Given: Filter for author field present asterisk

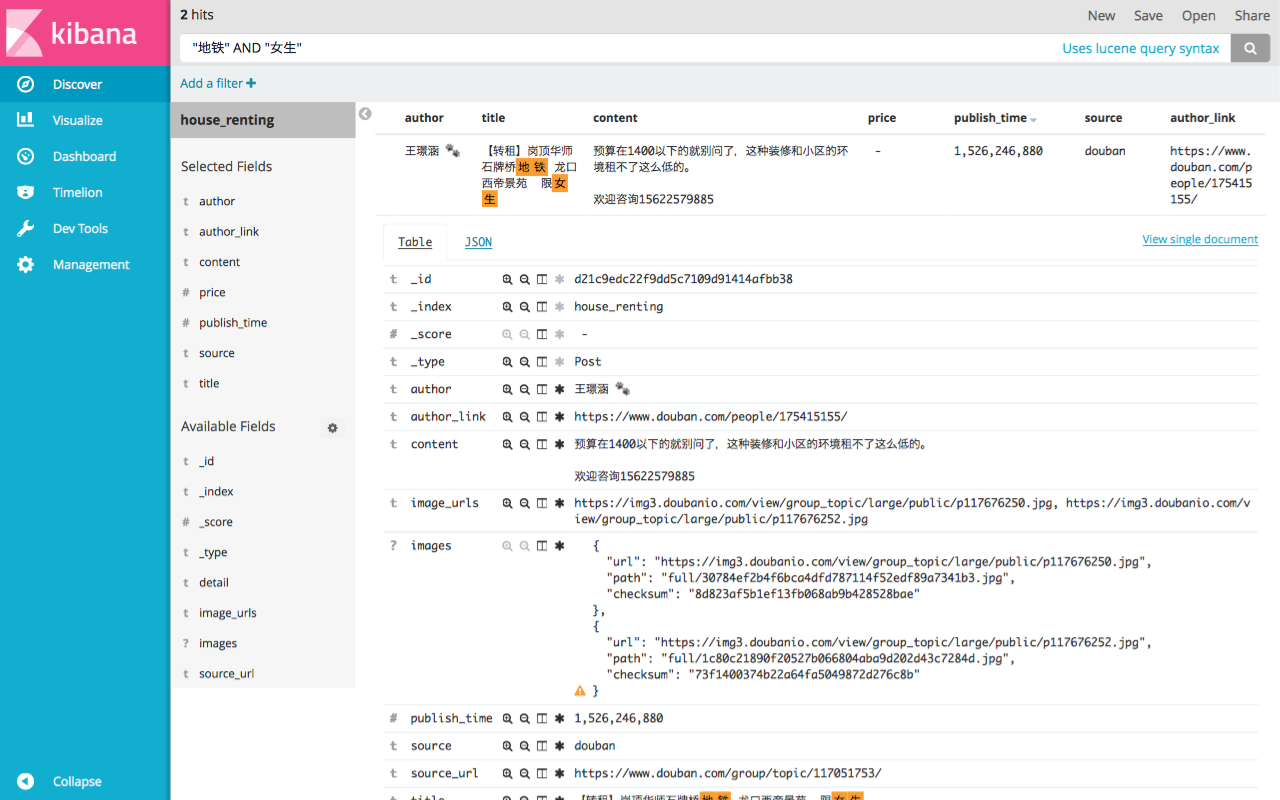Looking at the screenshot, I should pyautogui.click(x=559, y=389).
